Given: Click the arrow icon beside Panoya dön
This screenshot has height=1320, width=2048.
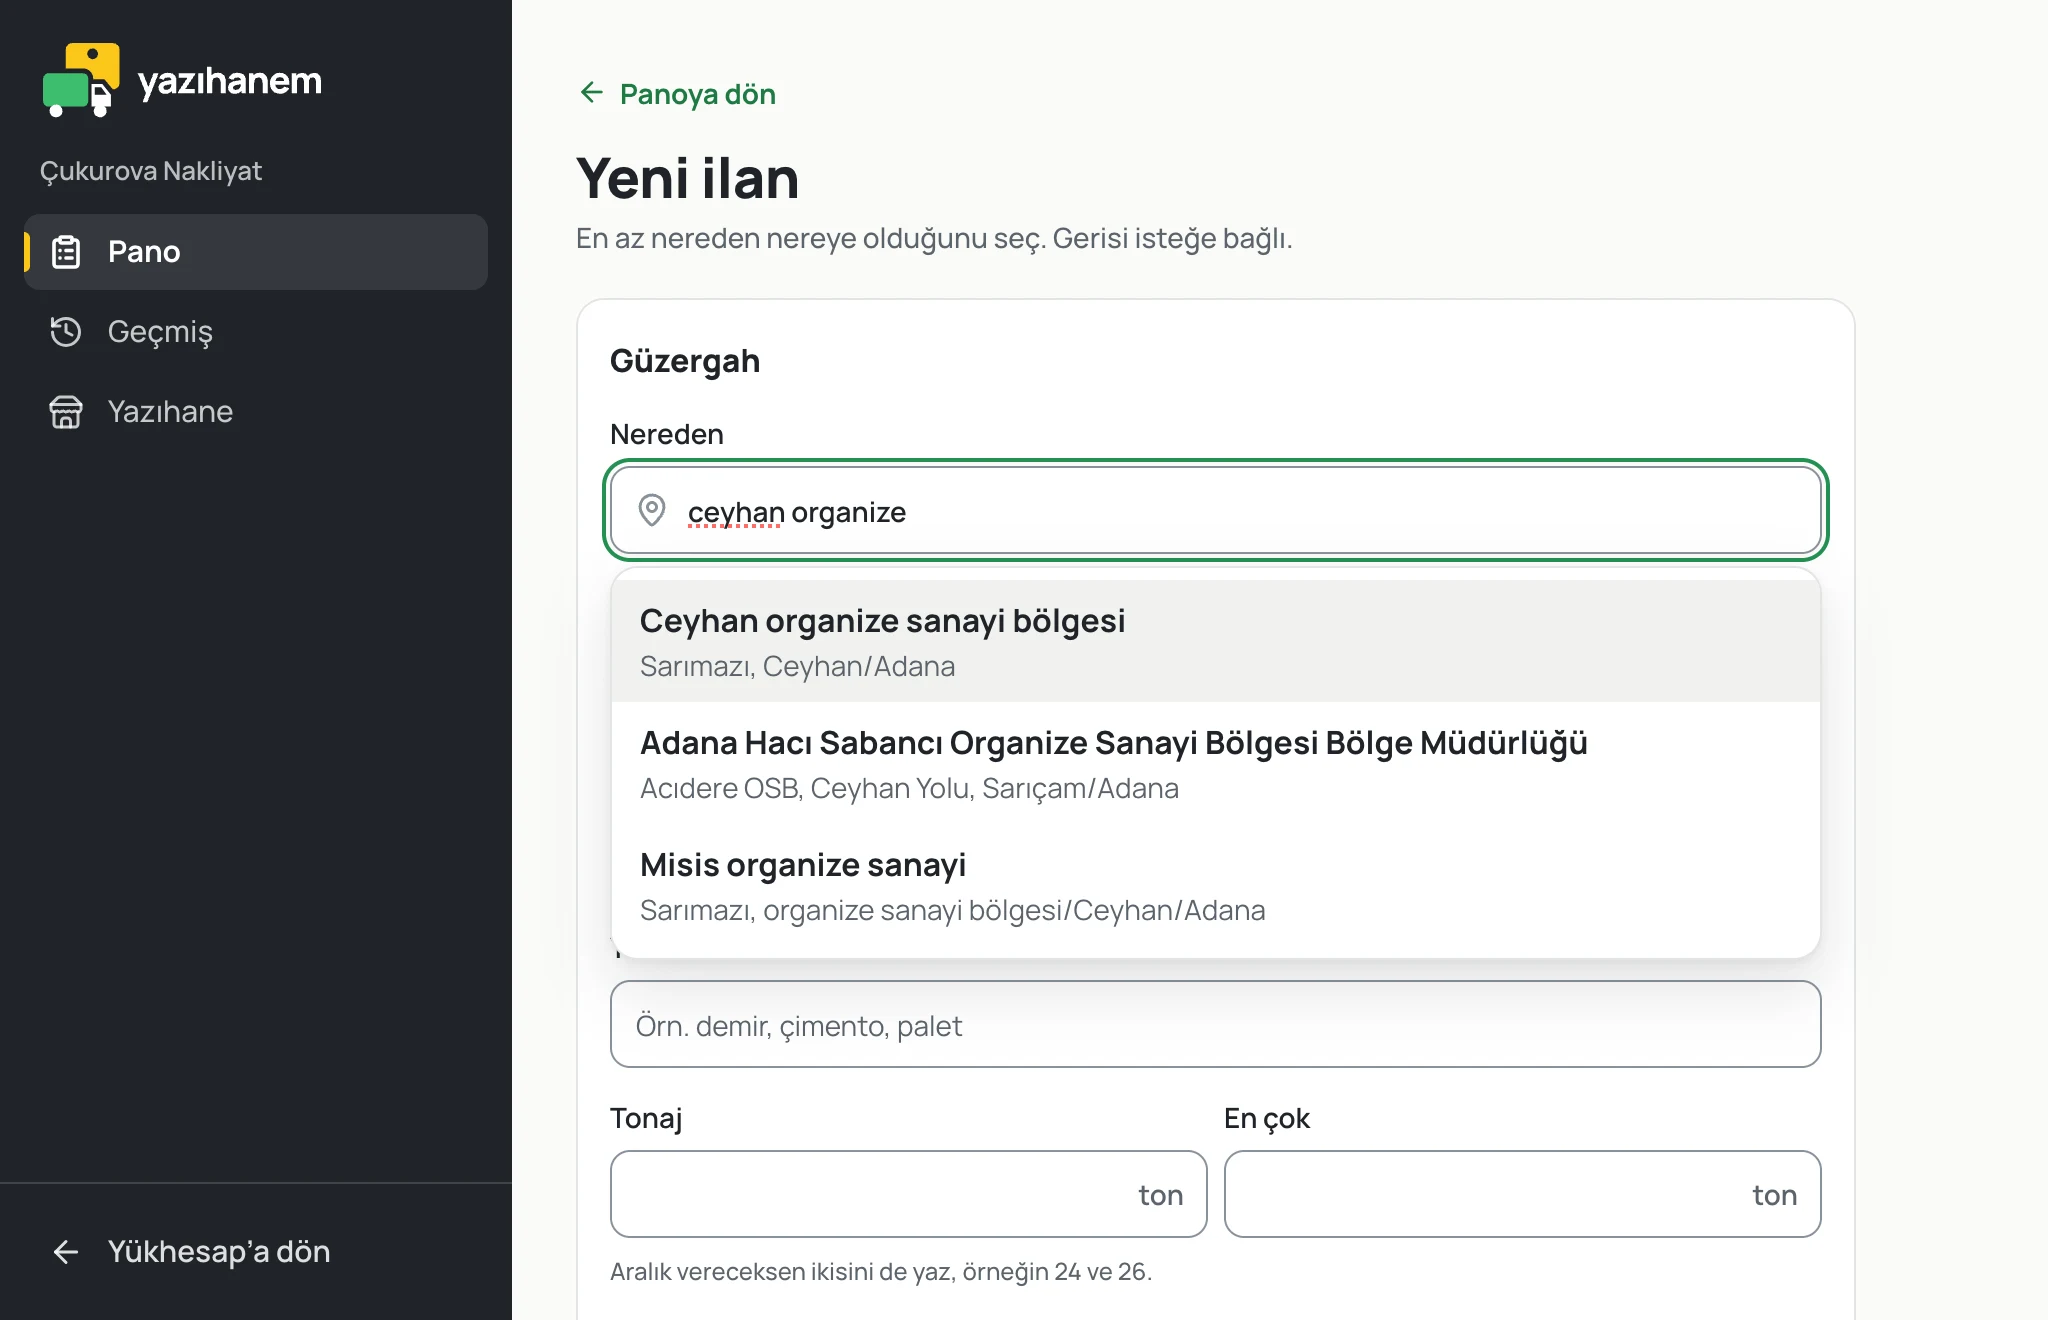Looking at the screenshot, I should tap(591, 93).
